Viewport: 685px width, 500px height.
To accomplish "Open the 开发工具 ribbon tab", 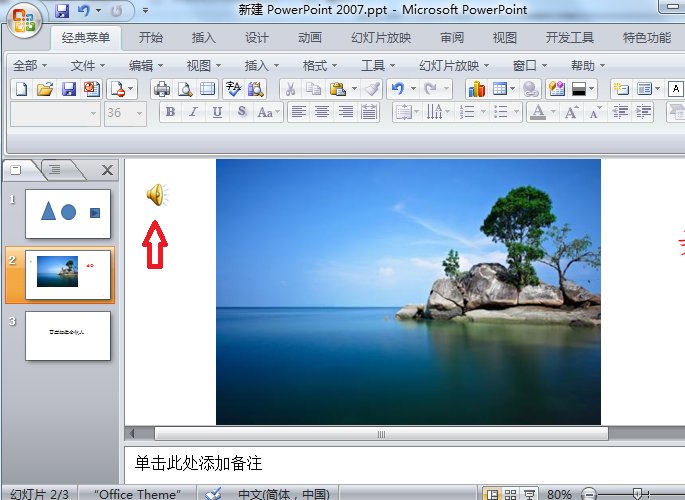I will tap(570, 38).
